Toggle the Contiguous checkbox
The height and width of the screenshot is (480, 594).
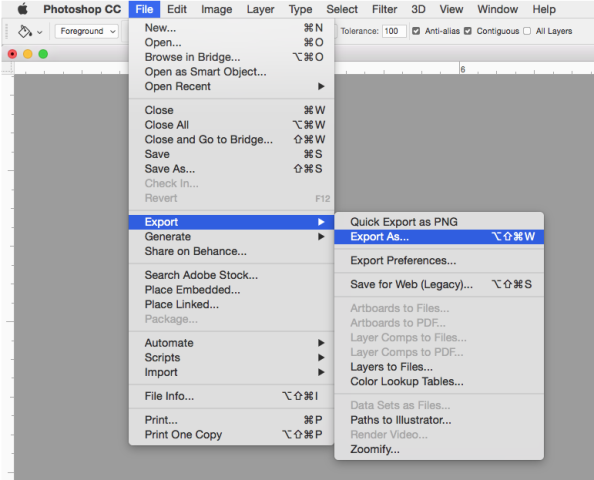click(468, 31)
